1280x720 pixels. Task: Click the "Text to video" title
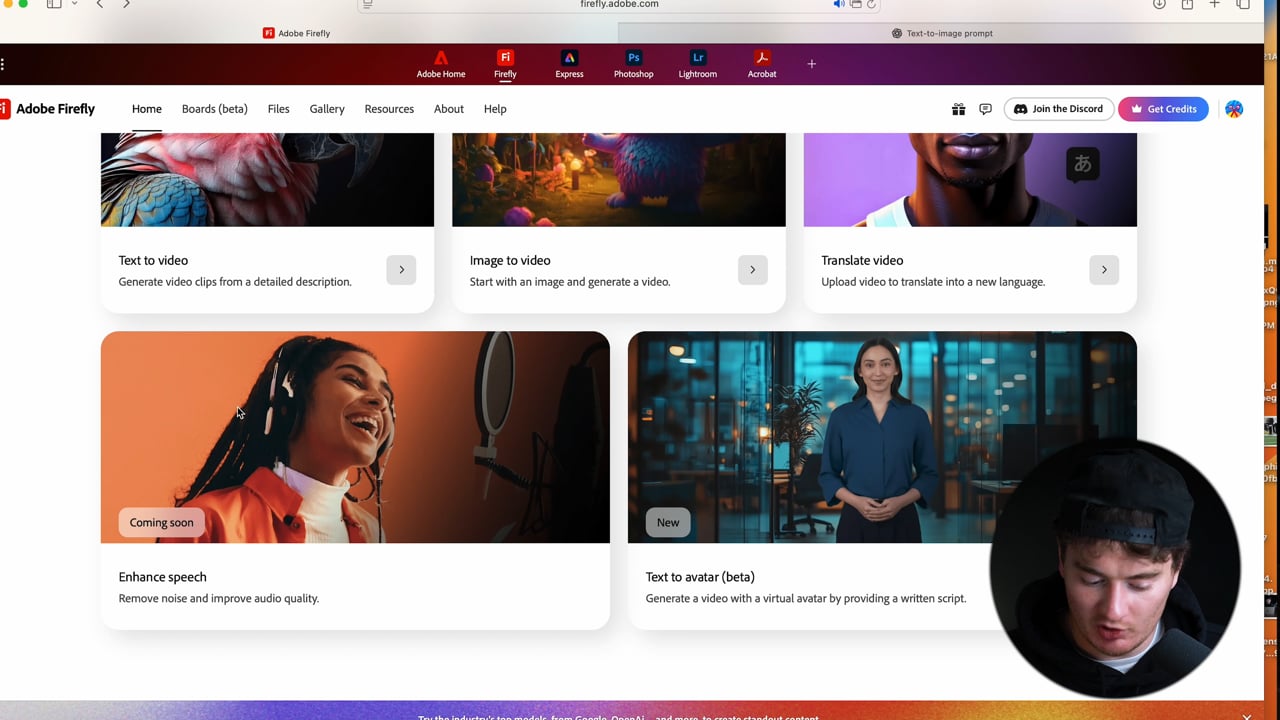point(153,260)
